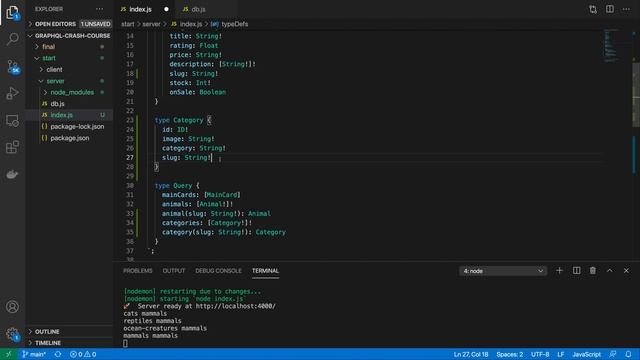Image resolution: width=640 pixels, height=360 pixels.
Task: Open the Explorer view in activity bar
Action: pos(12,13)
